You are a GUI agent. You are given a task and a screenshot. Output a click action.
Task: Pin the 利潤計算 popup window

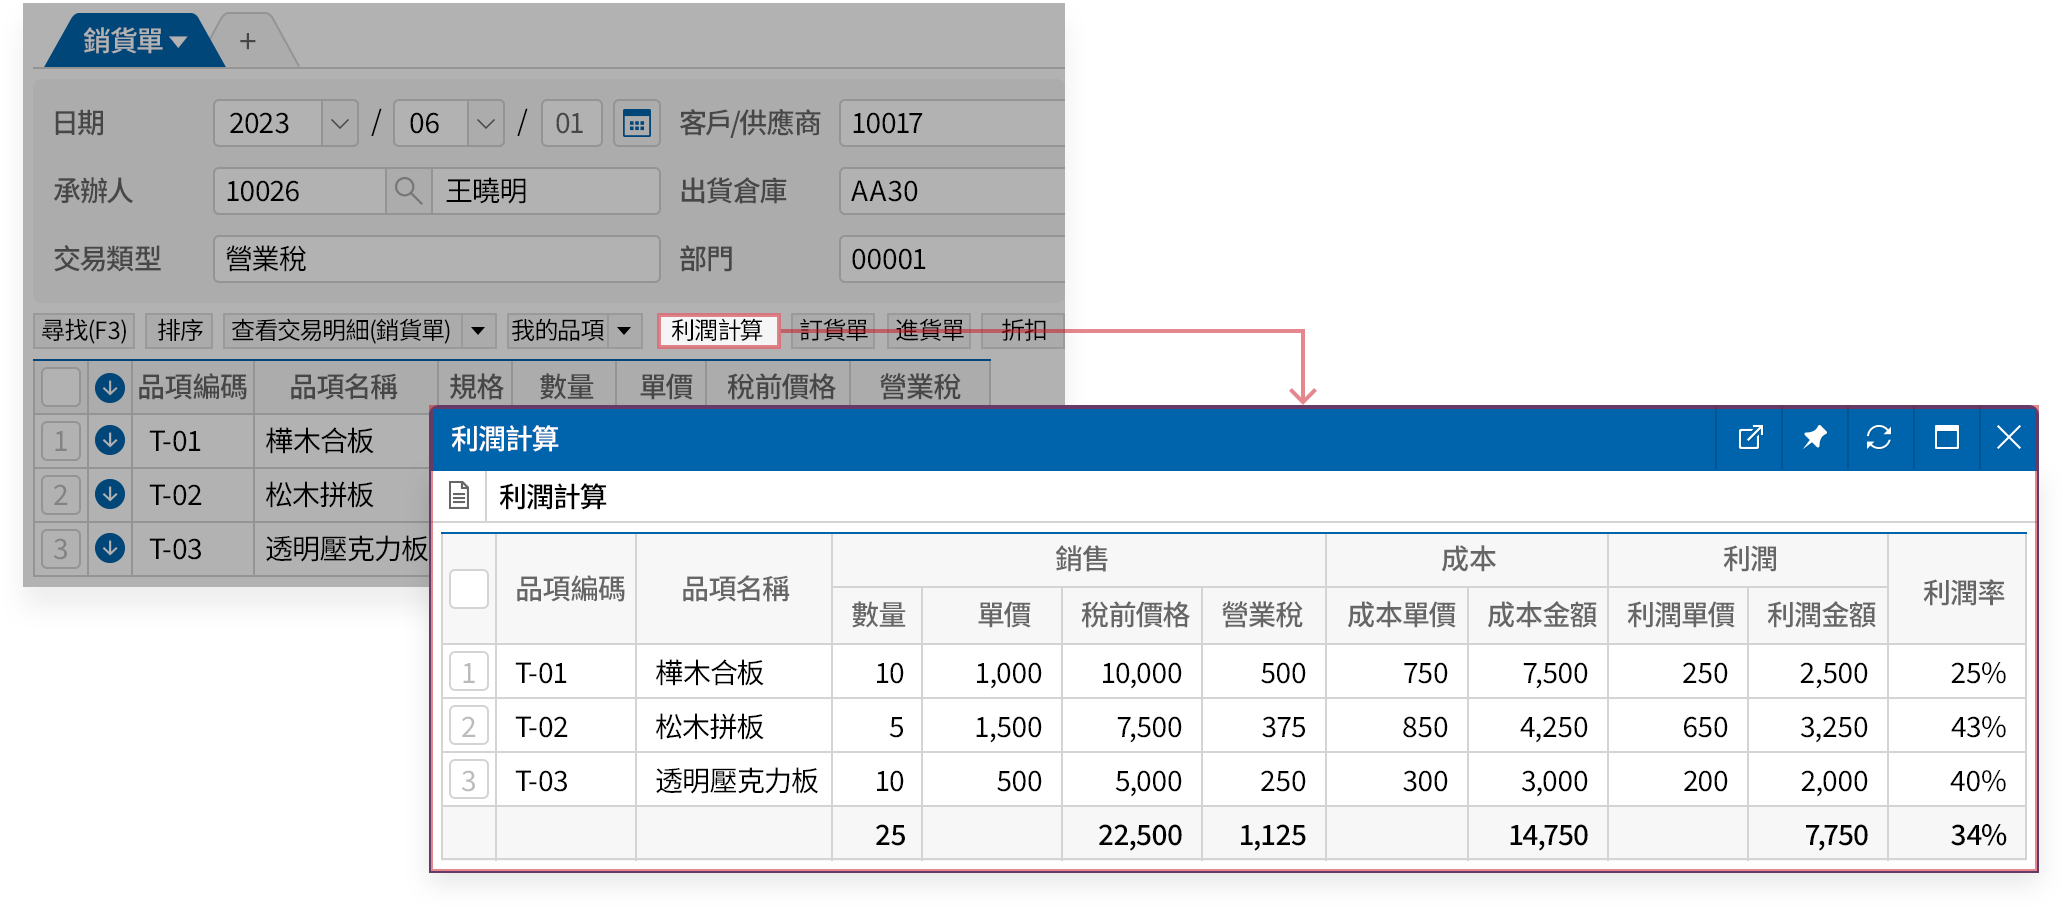click(x=1814, y=438)
